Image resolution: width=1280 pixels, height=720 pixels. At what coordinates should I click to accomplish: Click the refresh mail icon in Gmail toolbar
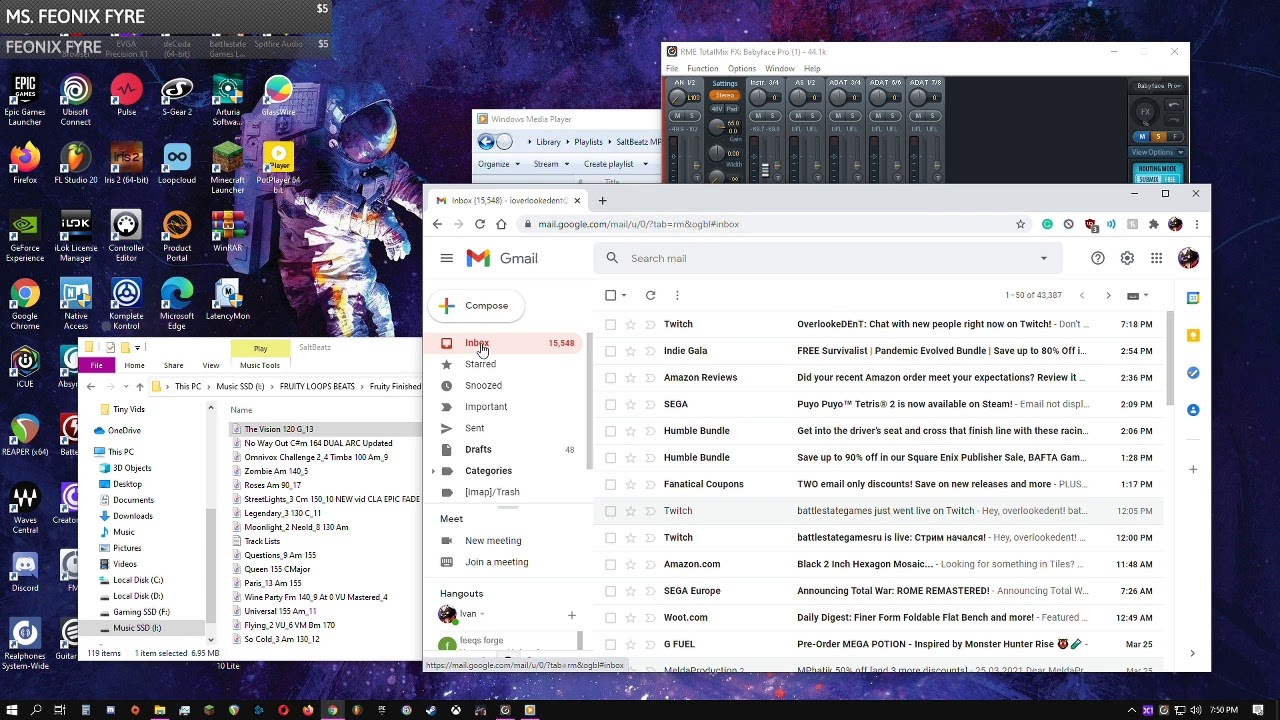650,295
